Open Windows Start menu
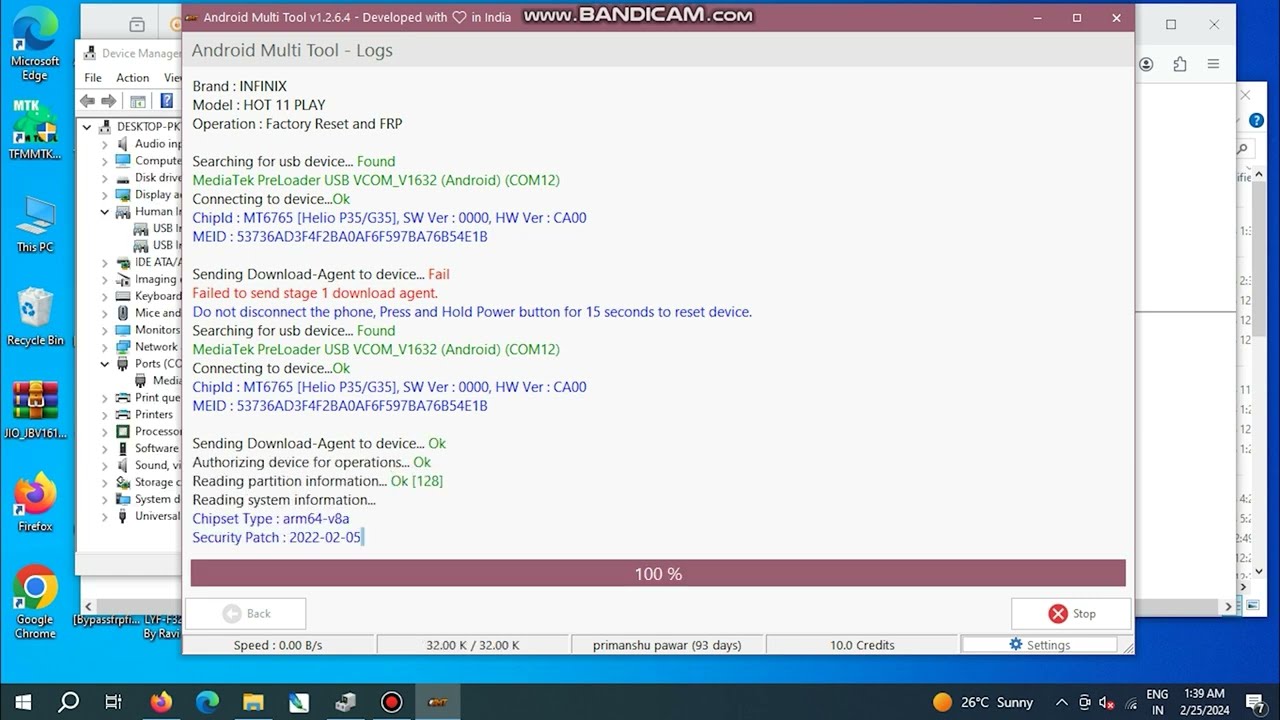The height and width of the screenshot is (720, 1280). [23, 702]
